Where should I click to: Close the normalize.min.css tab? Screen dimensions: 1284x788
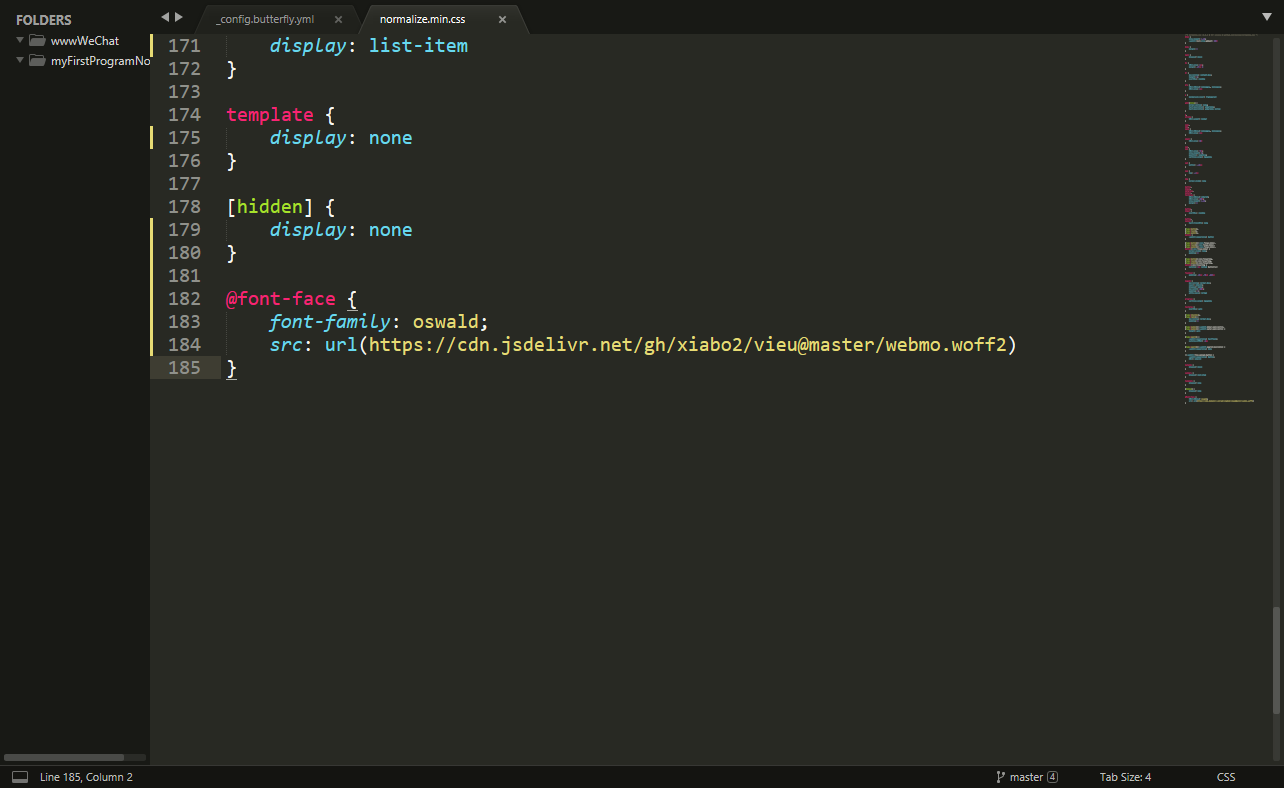pyautogui.click(x=502, y=19)
